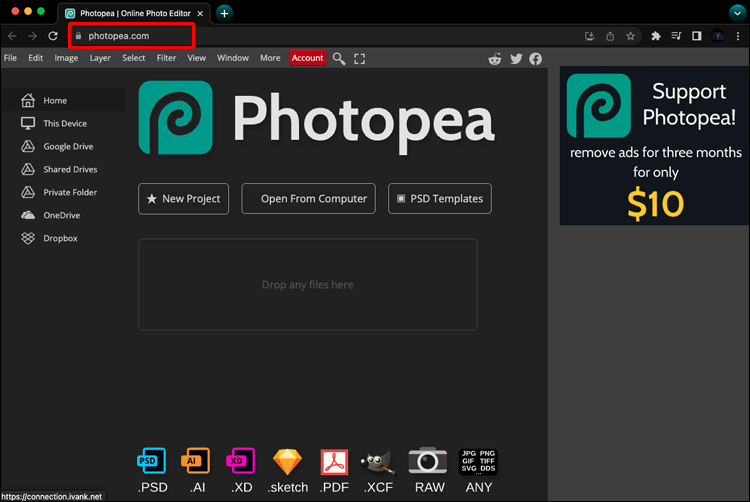Image resolution: width=750 pixels, height=502 pixels.
Task: Open Photopea's Reddit page icon
Action: [495, 59]
